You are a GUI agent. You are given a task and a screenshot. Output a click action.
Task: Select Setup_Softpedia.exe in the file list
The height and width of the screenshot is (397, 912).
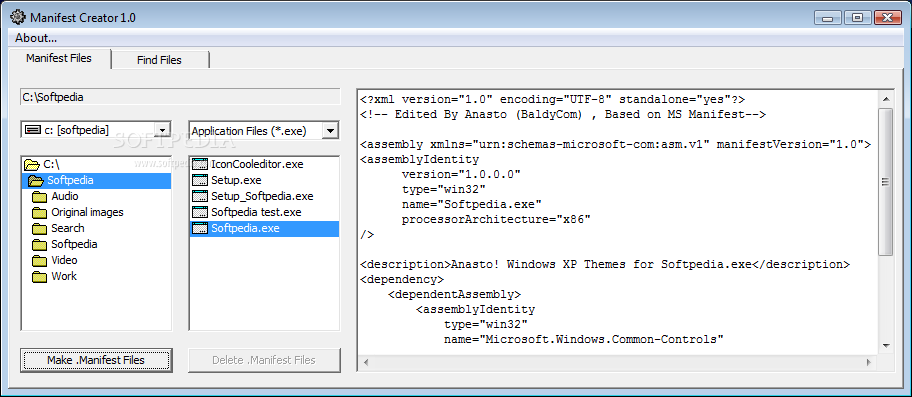262,196
